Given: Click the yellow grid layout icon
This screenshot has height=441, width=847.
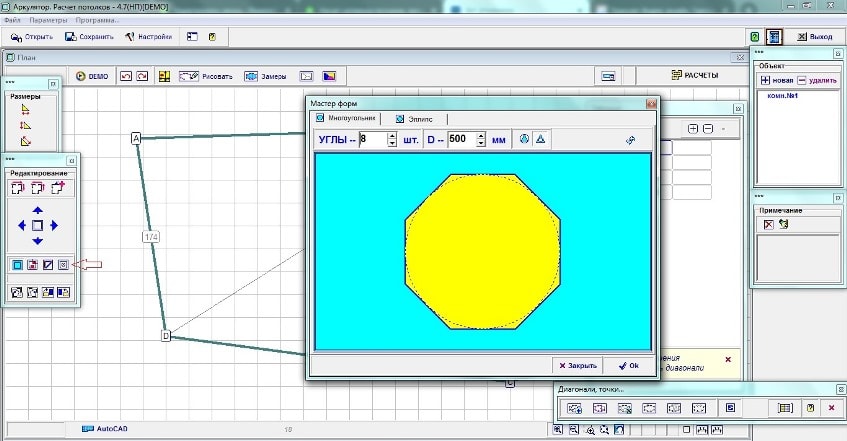Looking at the screenshot, I should tap(164, 76).
